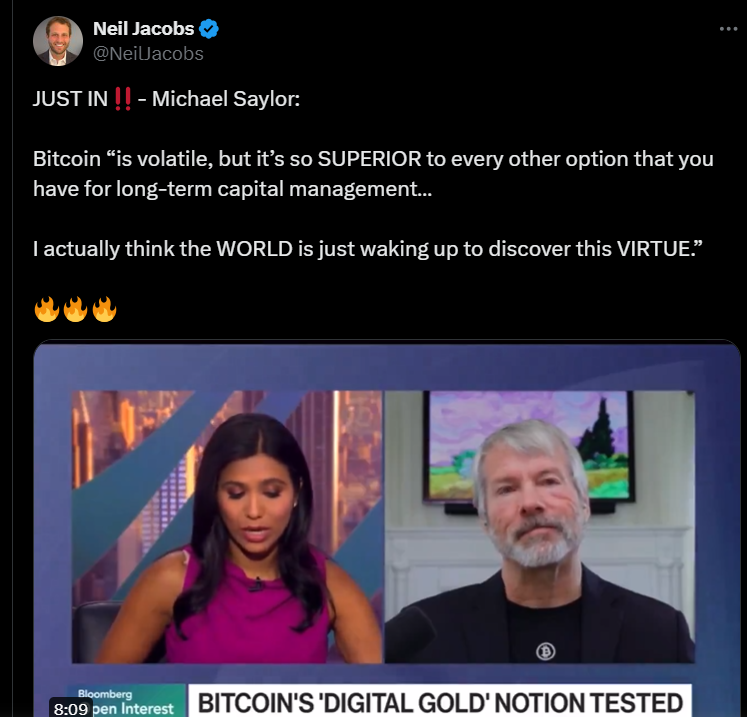The height and width of the screenshot is (717, 747).
Task: Click the 'JUST IN' tweet line
Action: pyautogui.click(x=166, y=99)
